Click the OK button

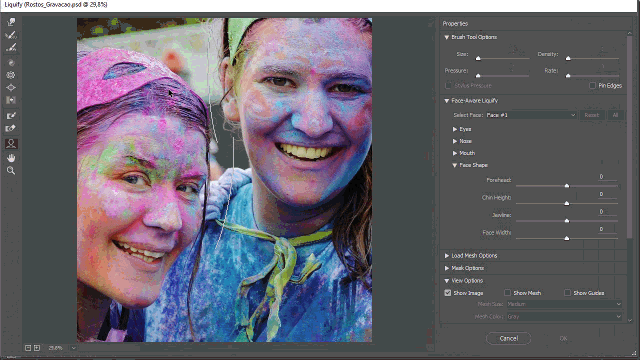click(x=563, y=338)
